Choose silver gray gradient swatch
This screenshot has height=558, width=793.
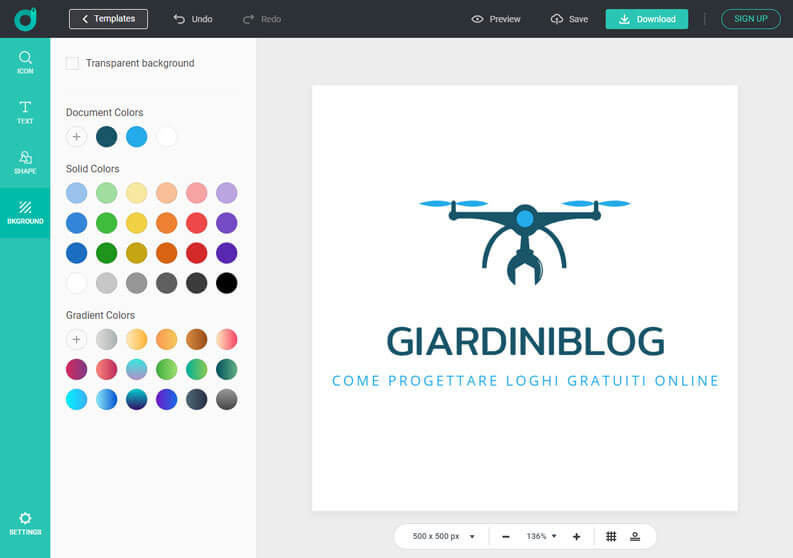pos(106,339)
